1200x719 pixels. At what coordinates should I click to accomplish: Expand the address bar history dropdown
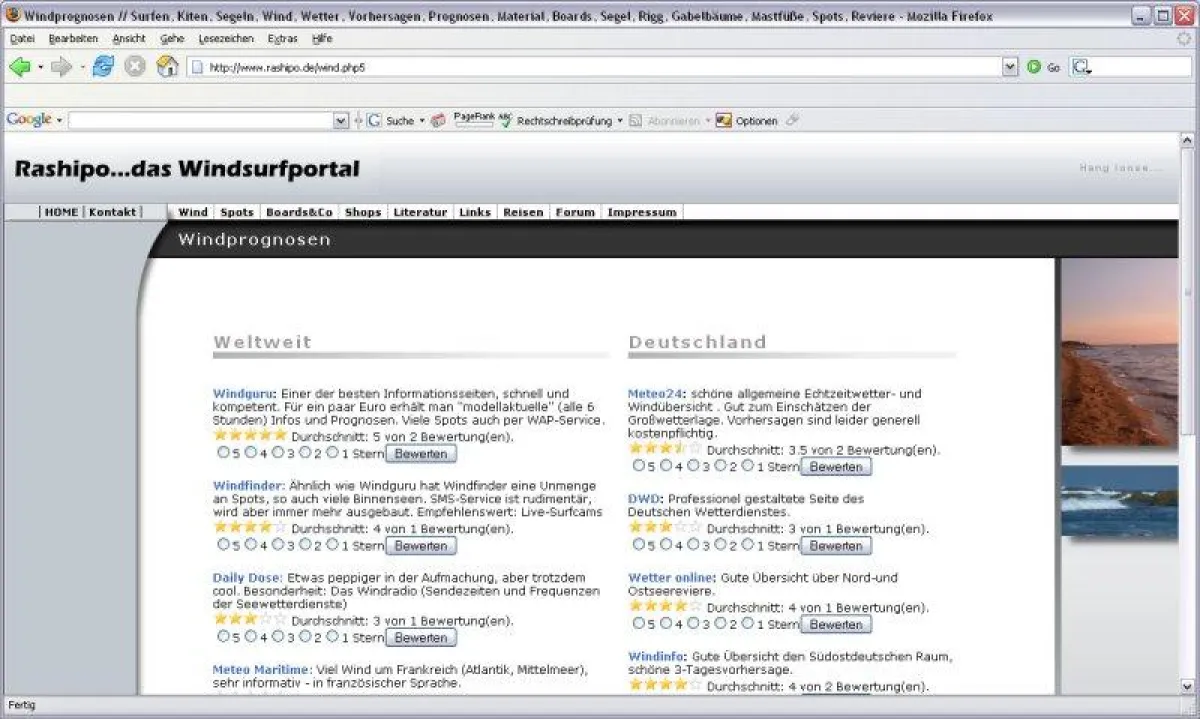pyautogui.click(x=1009, y=67)
